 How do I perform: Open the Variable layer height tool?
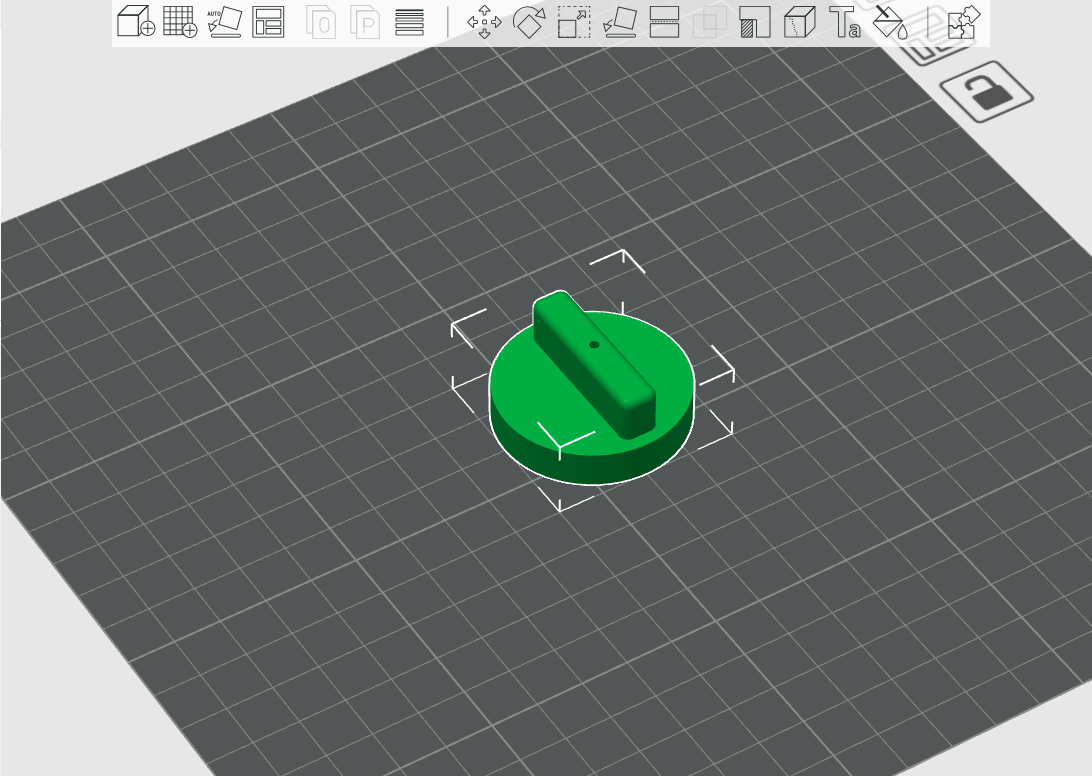pos(410,22)
